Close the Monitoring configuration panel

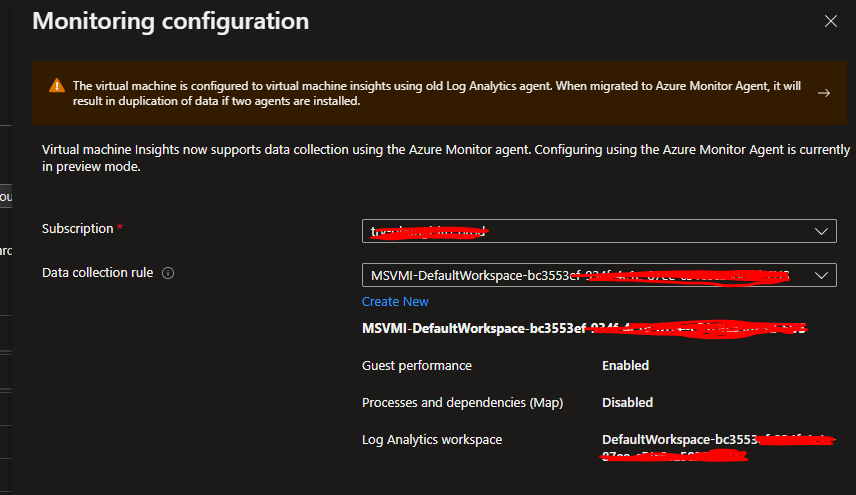click(x=830, y=21)
